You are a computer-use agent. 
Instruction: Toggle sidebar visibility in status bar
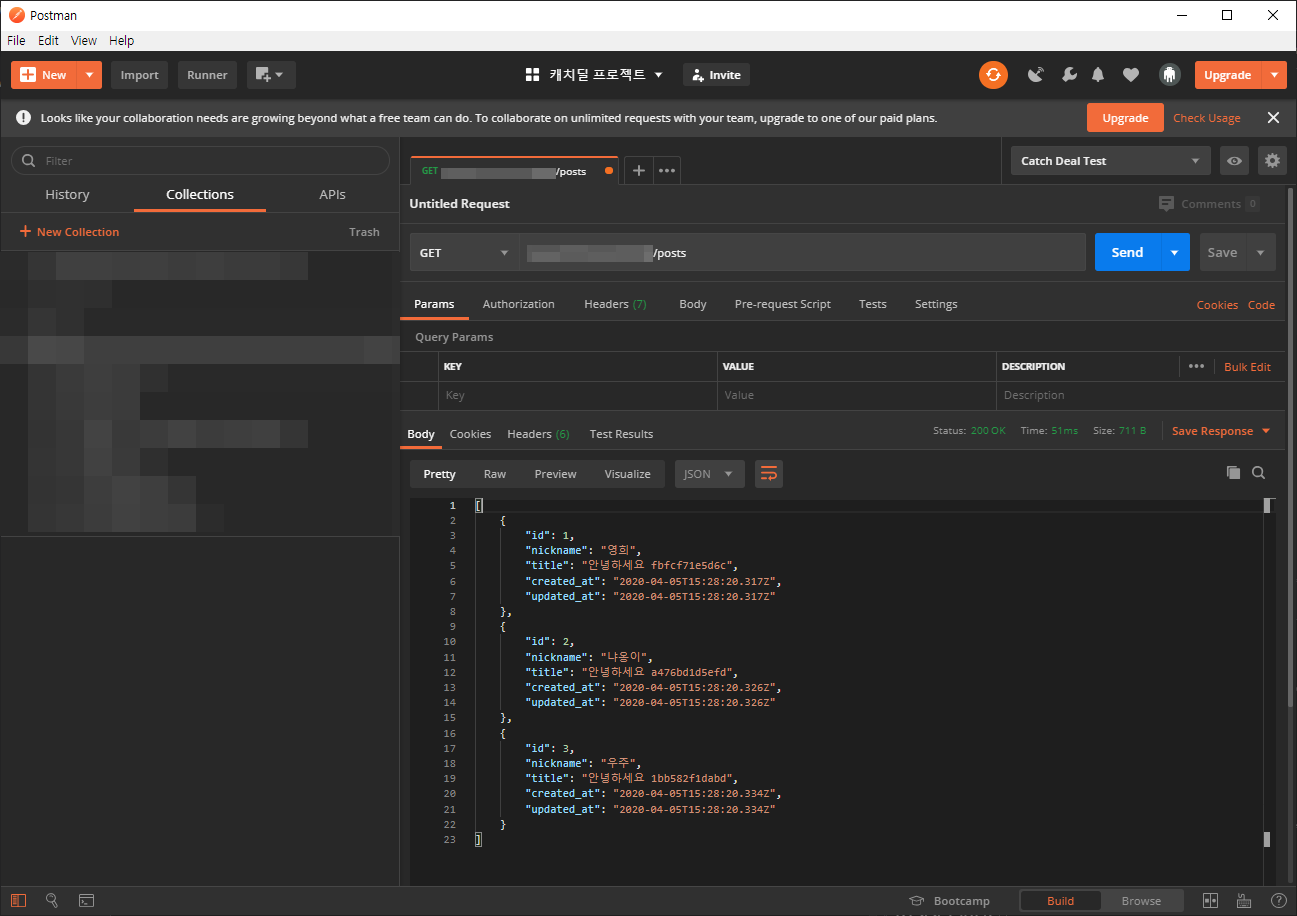pos(19,900)
